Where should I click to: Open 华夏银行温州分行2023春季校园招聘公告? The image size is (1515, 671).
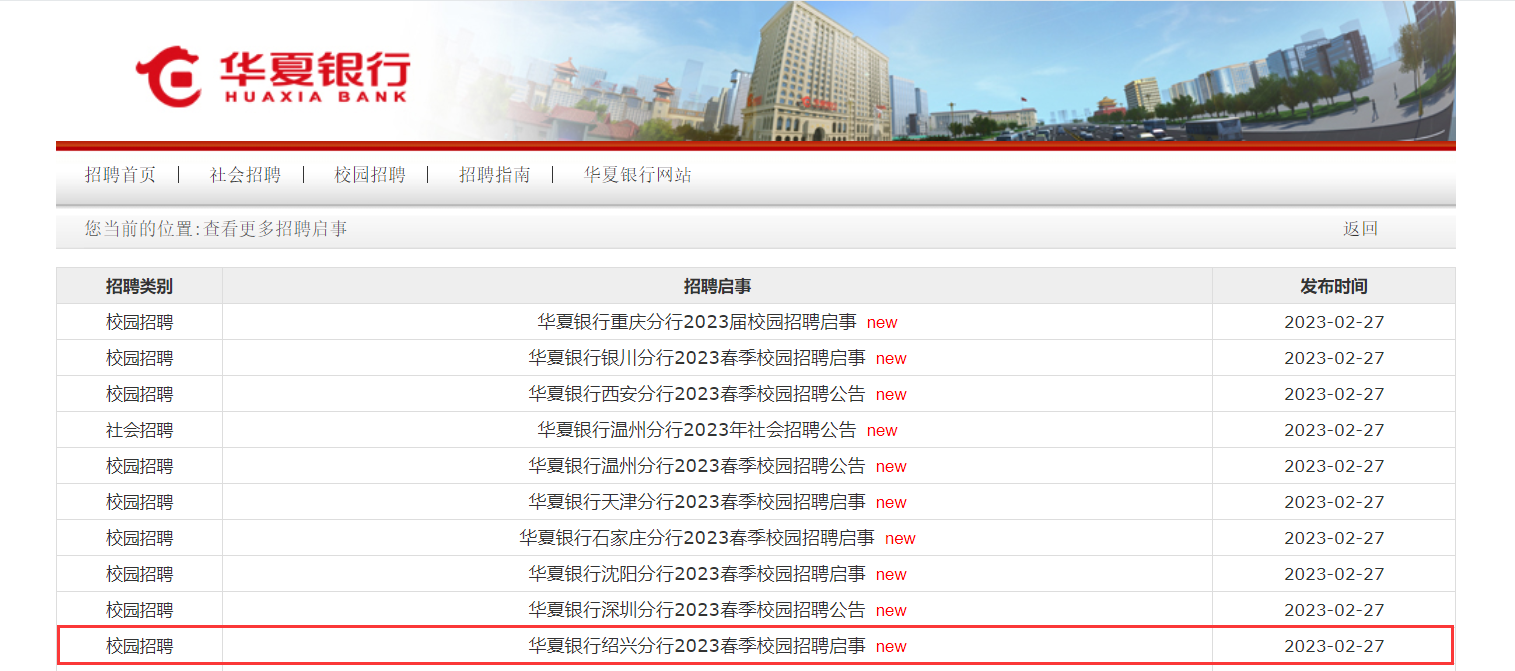pos(697,466)
